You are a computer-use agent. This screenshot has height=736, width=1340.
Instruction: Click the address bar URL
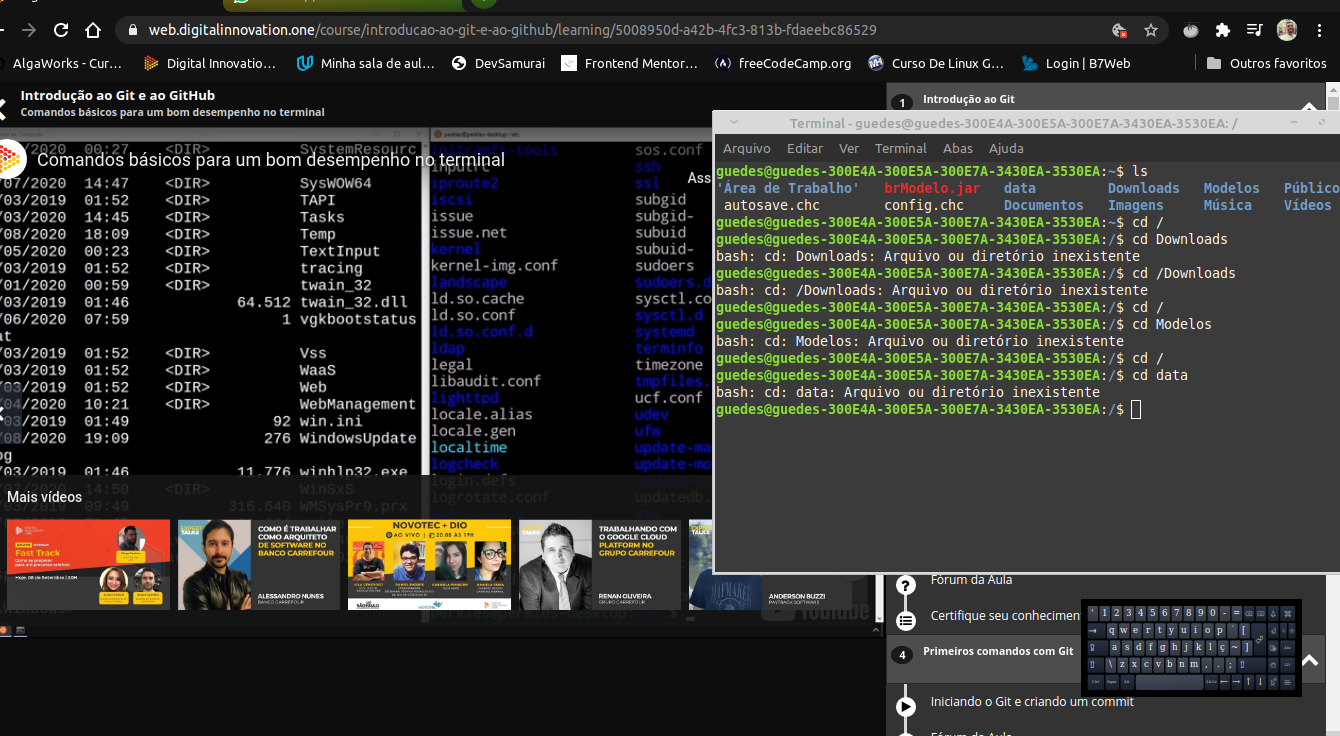pos(512,30)
